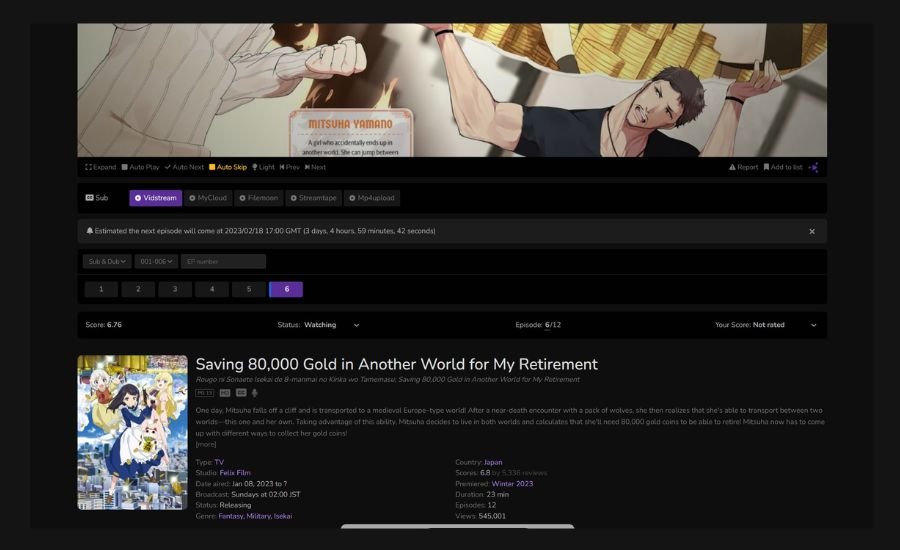The width and height of the screenshot is (900, 550).
Task: Toggle the Light switch
Action: (263, 167)
